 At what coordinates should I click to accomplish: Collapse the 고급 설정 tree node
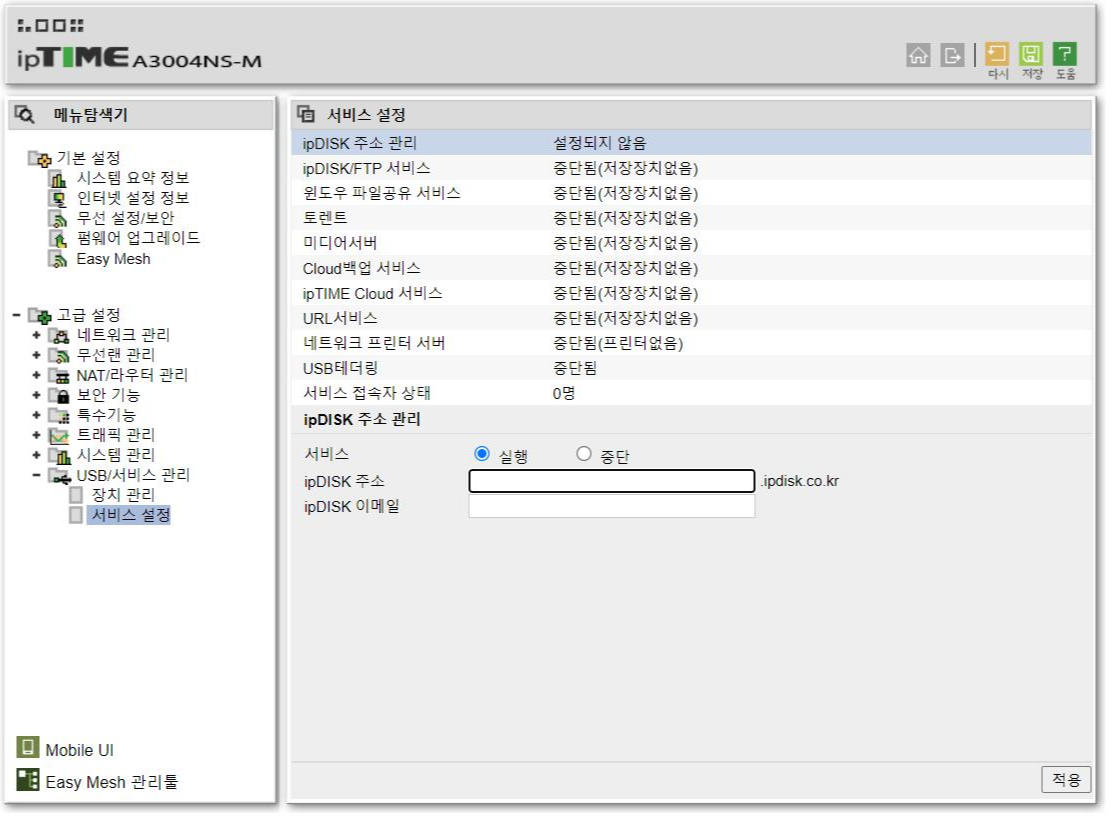[16, 315]
